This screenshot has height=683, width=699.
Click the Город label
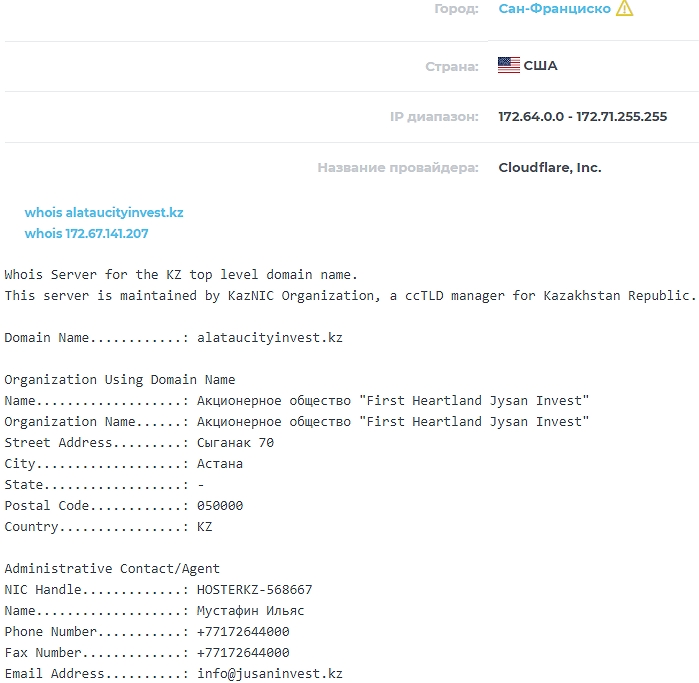pos(456,9)
